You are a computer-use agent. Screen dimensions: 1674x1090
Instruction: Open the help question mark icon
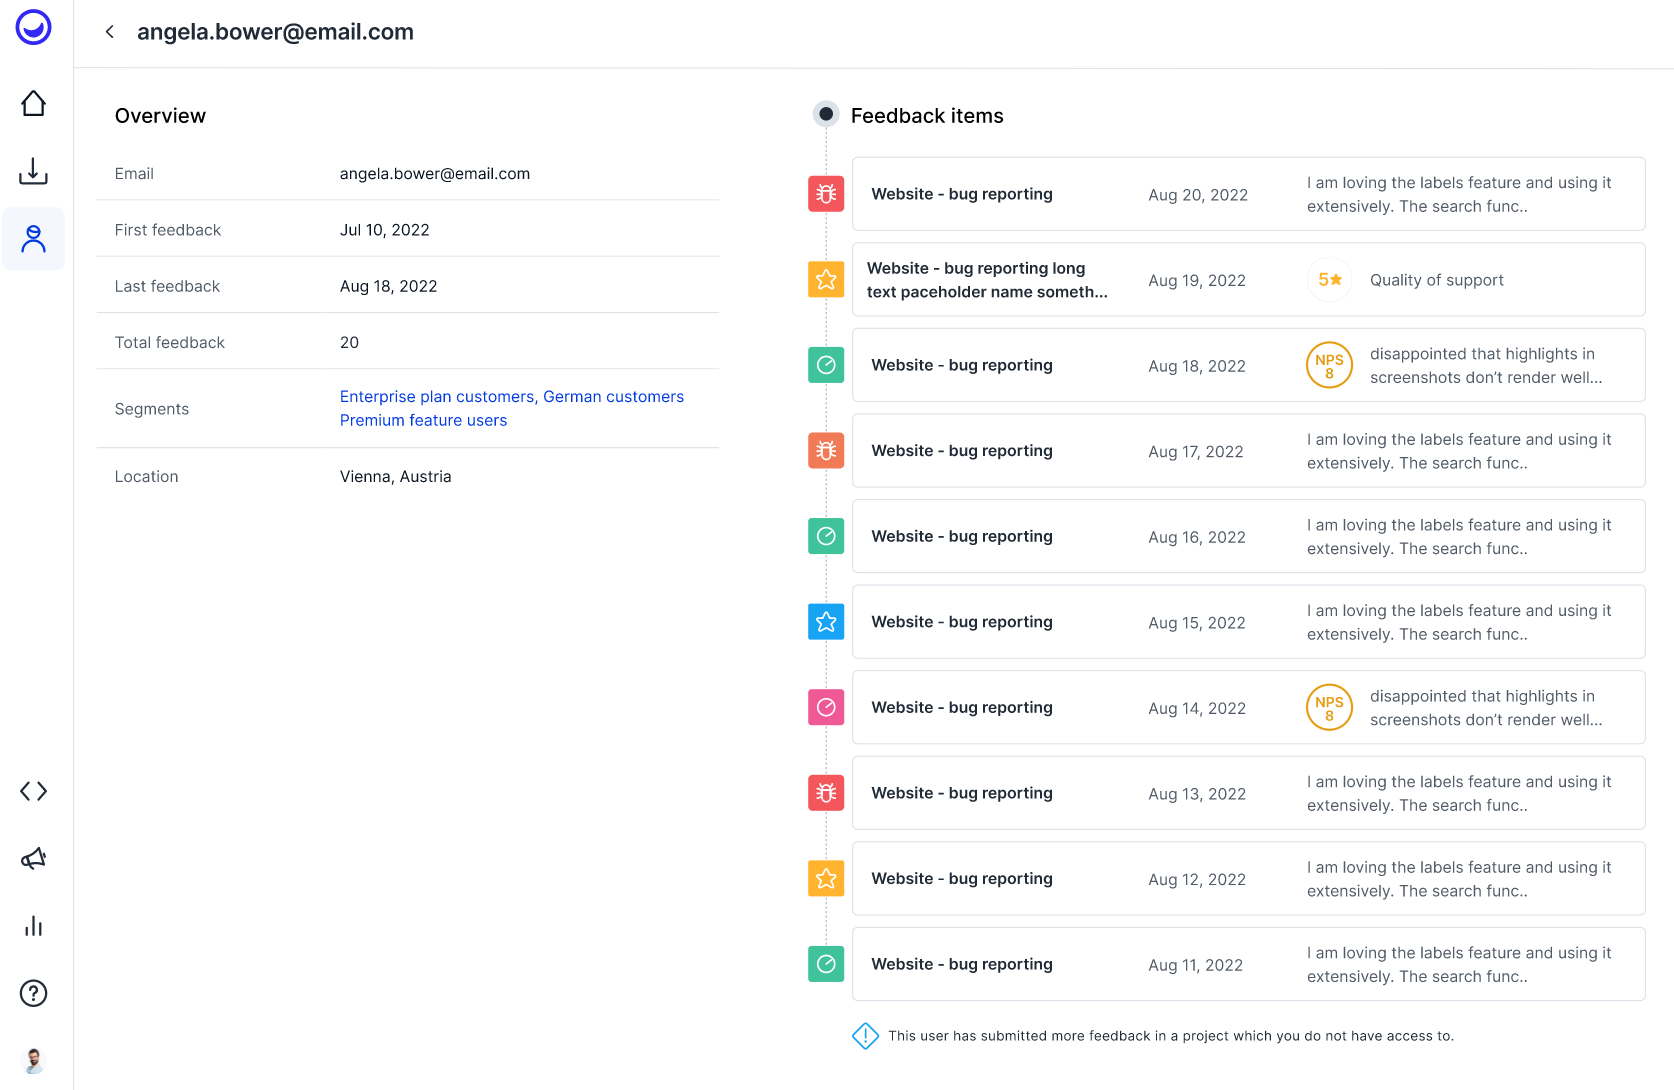tap(34, 993)
